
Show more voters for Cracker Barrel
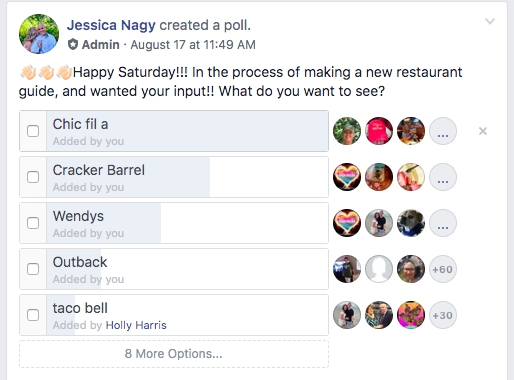click(x=443, y=177)
